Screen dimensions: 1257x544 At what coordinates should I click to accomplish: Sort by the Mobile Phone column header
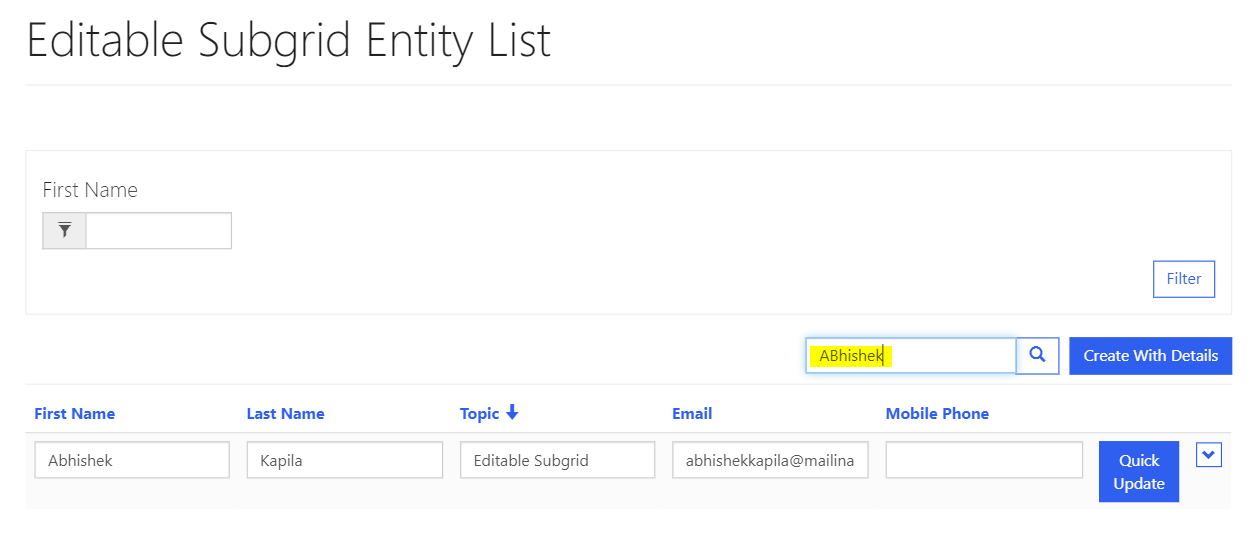point(937,414)
